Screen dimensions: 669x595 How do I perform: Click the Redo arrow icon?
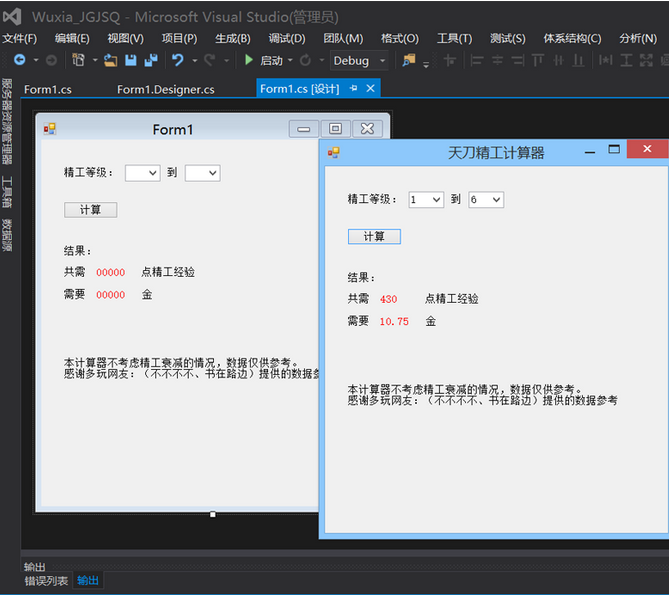pos(209,60)
